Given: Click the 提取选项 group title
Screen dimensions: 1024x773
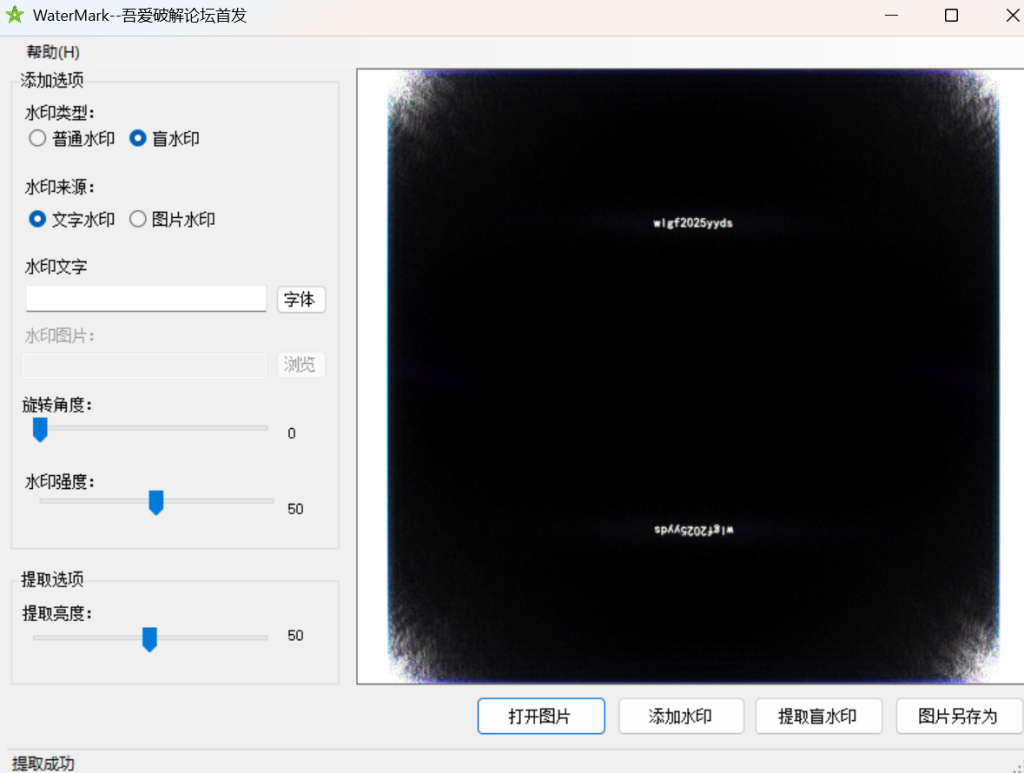Looking at the screenshot, I should (x=52, y=579).
